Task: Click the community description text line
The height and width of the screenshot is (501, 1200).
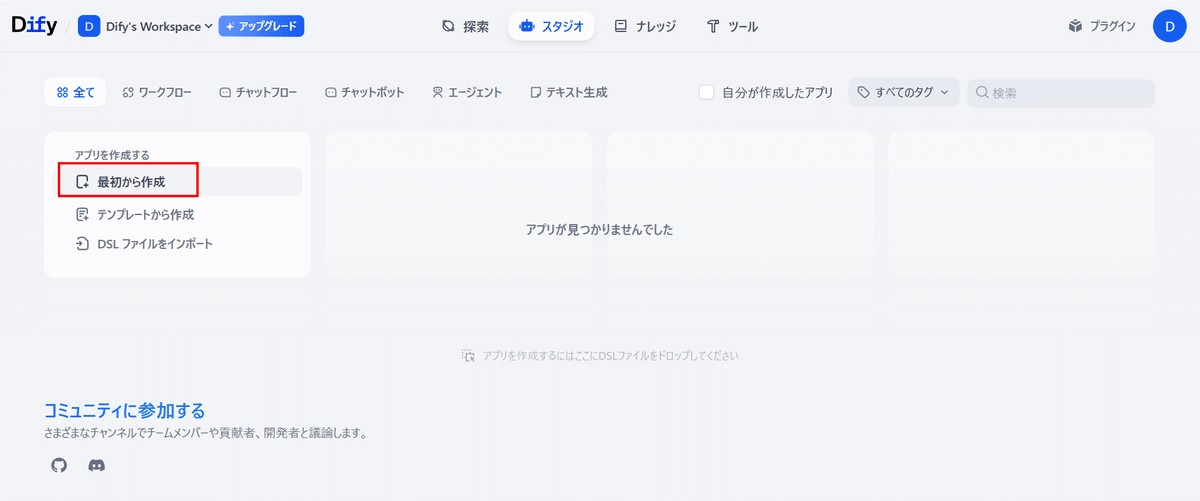Action: [205, 434]
